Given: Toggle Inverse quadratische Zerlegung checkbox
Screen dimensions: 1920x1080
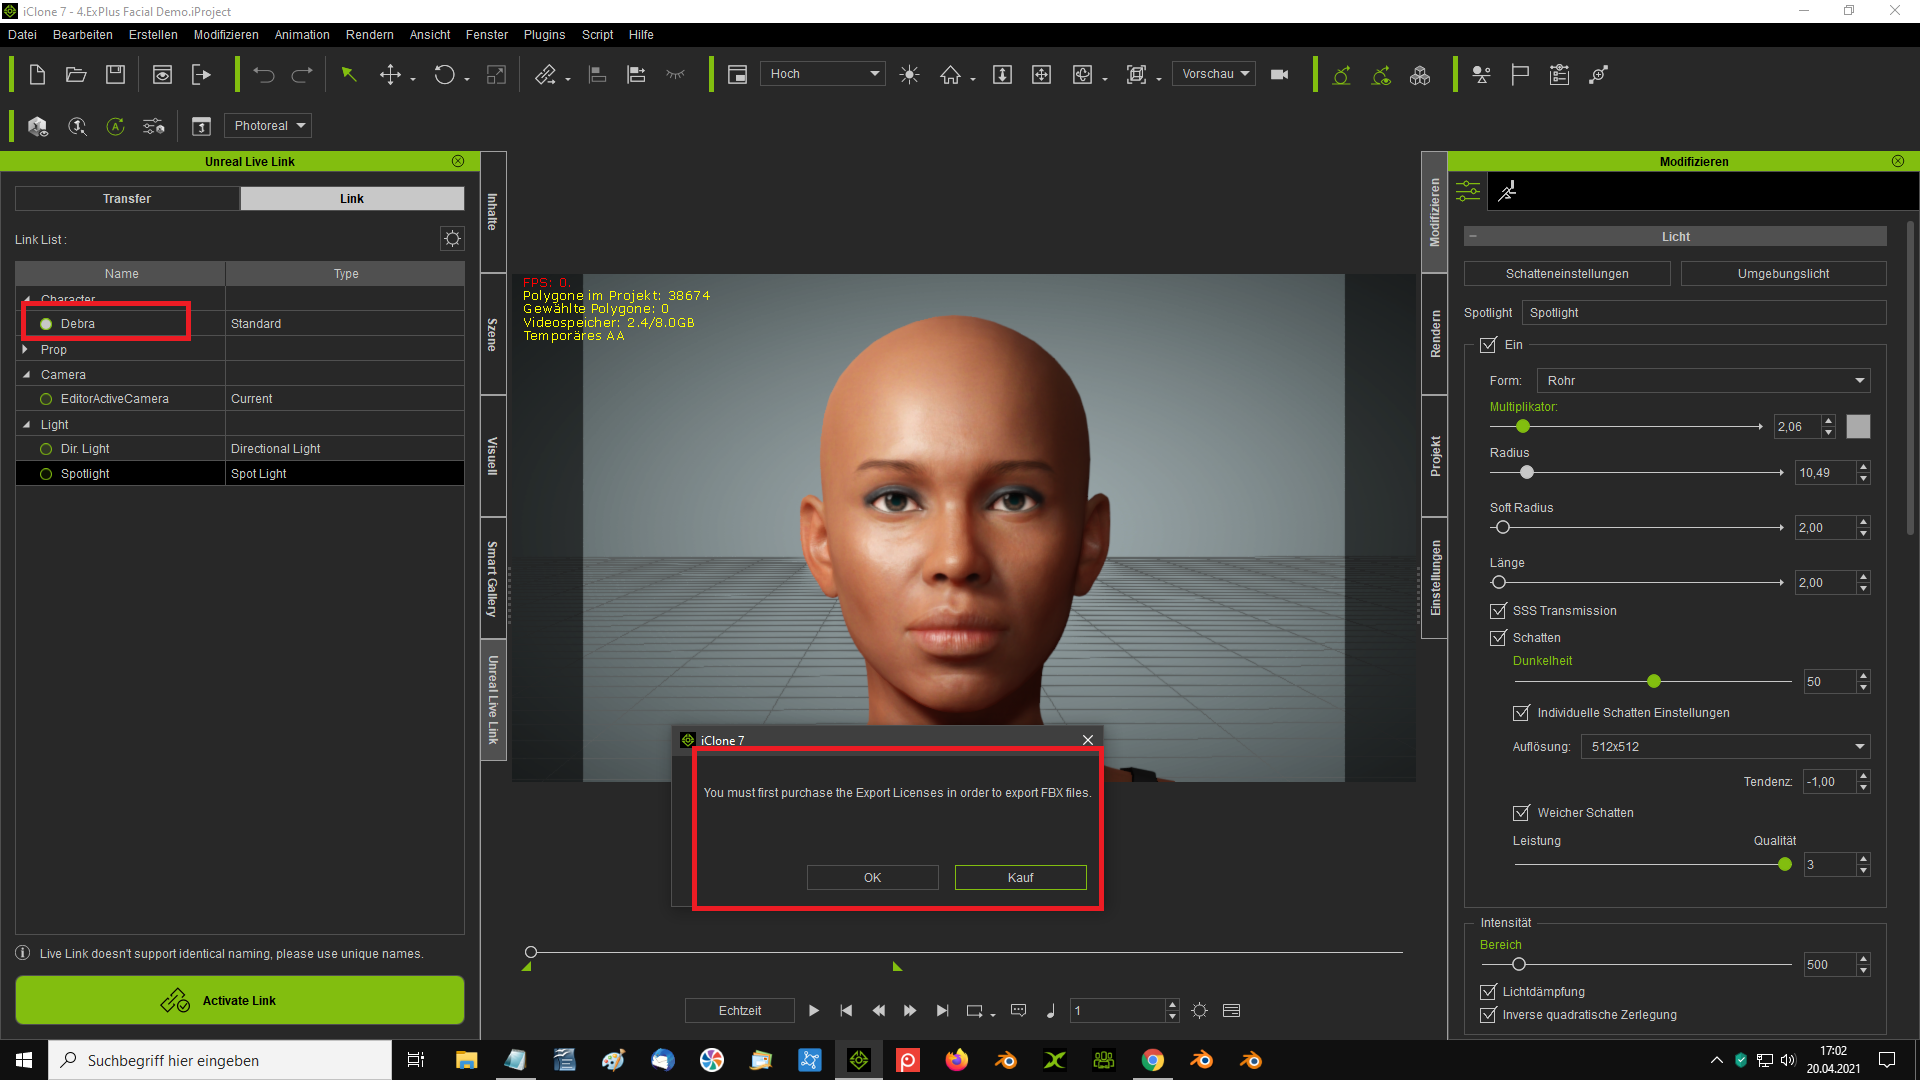Looking at the screenshot, I should click(x=1488, y=1015).
